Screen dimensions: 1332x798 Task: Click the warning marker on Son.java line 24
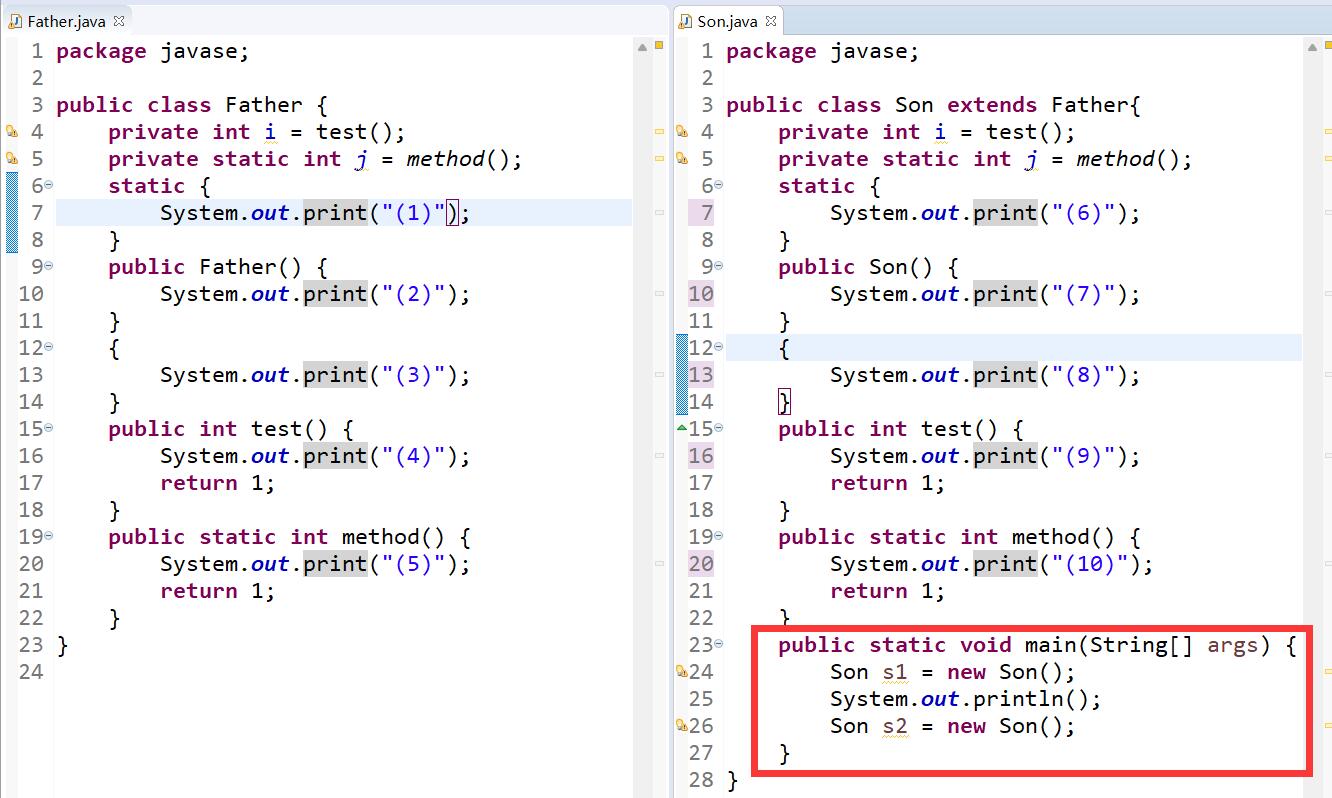click(x=682, y=672)
